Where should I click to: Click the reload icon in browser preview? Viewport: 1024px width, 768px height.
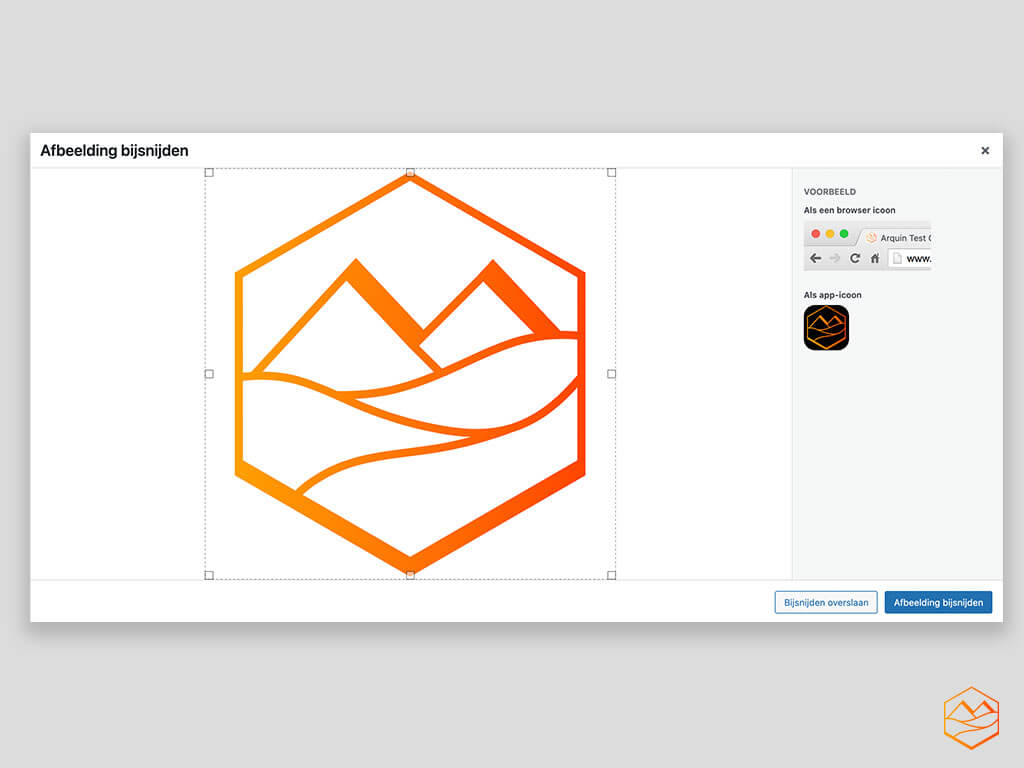tap(855, 258)
